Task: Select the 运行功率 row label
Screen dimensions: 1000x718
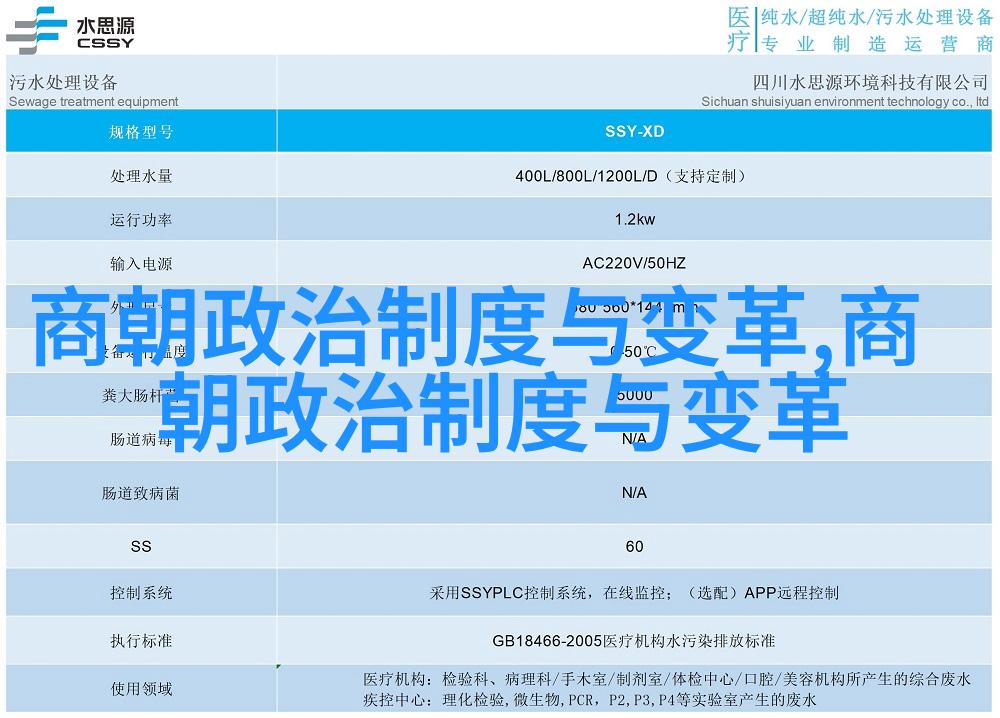Action: point(141,220)
